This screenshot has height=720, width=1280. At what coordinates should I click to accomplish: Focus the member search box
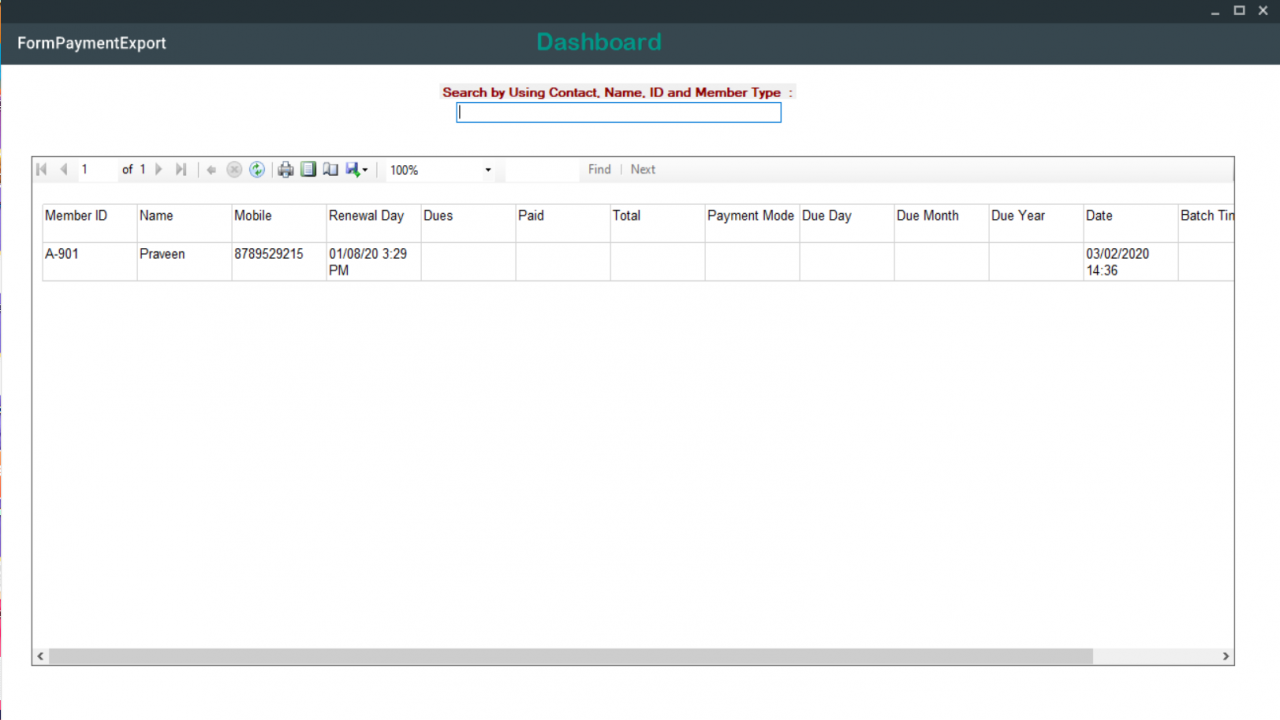619,113
